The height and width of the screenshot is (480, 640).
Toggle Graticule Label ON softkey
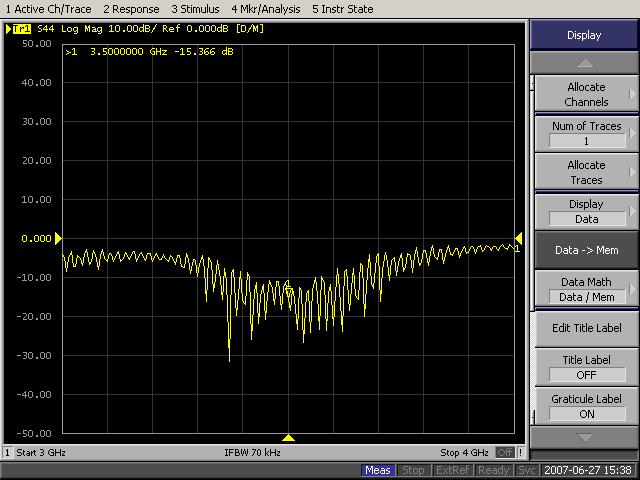pyautogui.click(x=586, y=407)
